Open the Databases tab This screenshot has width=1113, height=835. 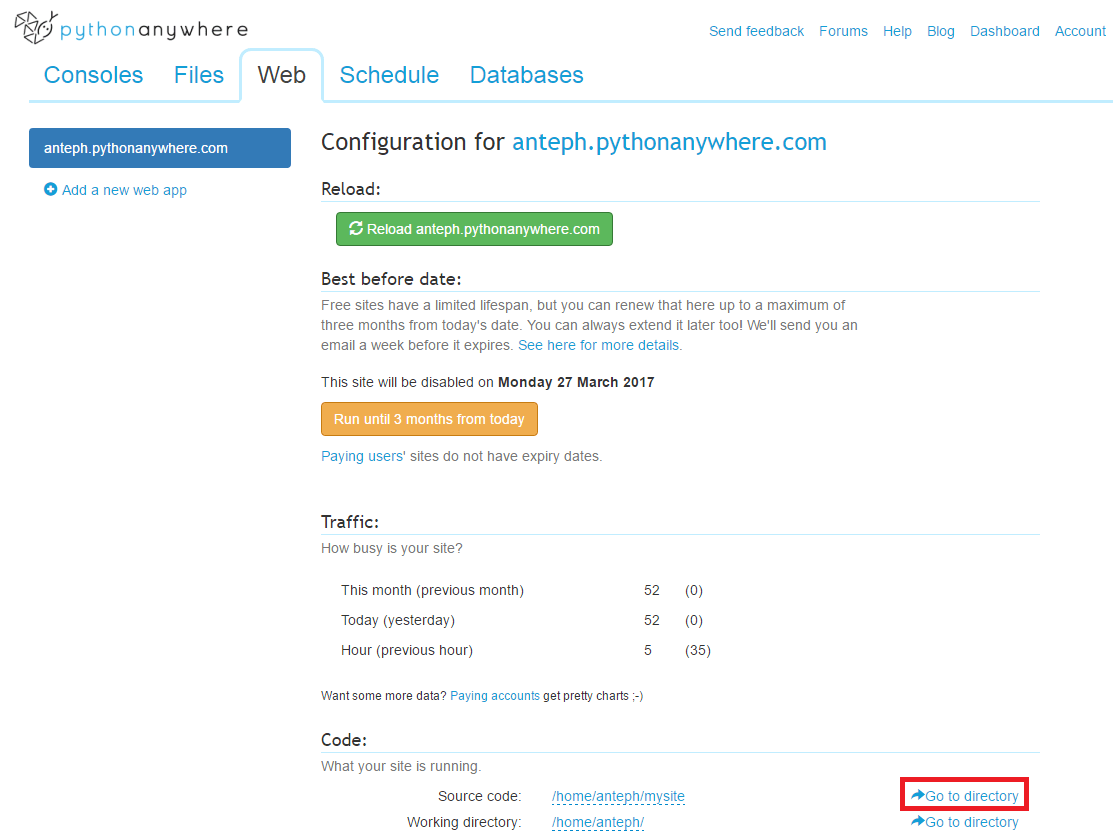(526, 75)
